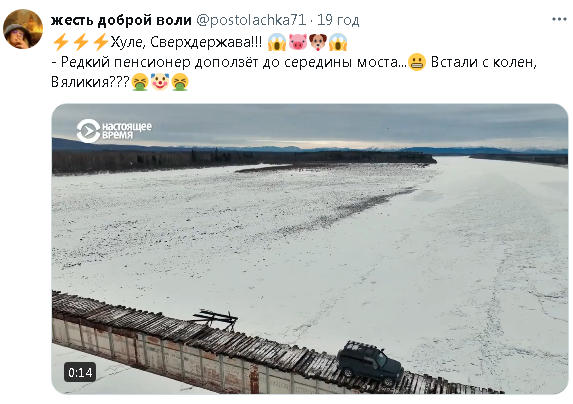Play the frozen river bridge video
This screenshot has width=573, height=404.
point(310,249)
